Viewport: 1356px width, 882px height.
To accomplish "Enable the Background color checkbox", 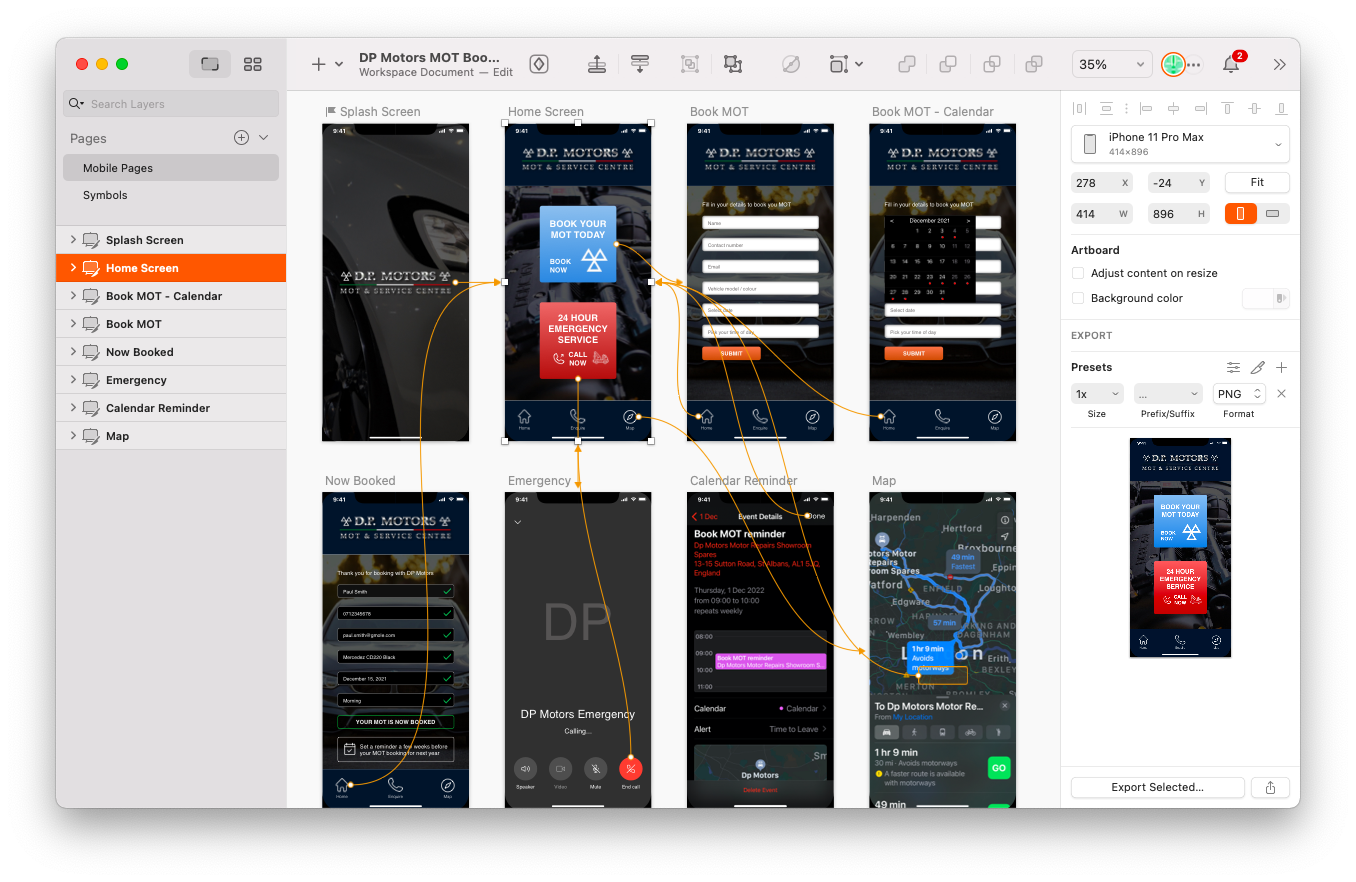I will point(1078,298).
